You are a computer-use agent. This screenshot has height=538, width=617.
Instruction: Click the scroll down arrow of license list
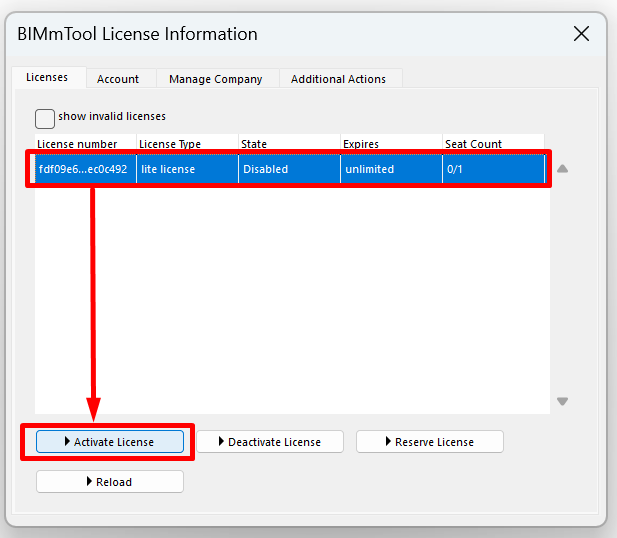tap(562, 401)
